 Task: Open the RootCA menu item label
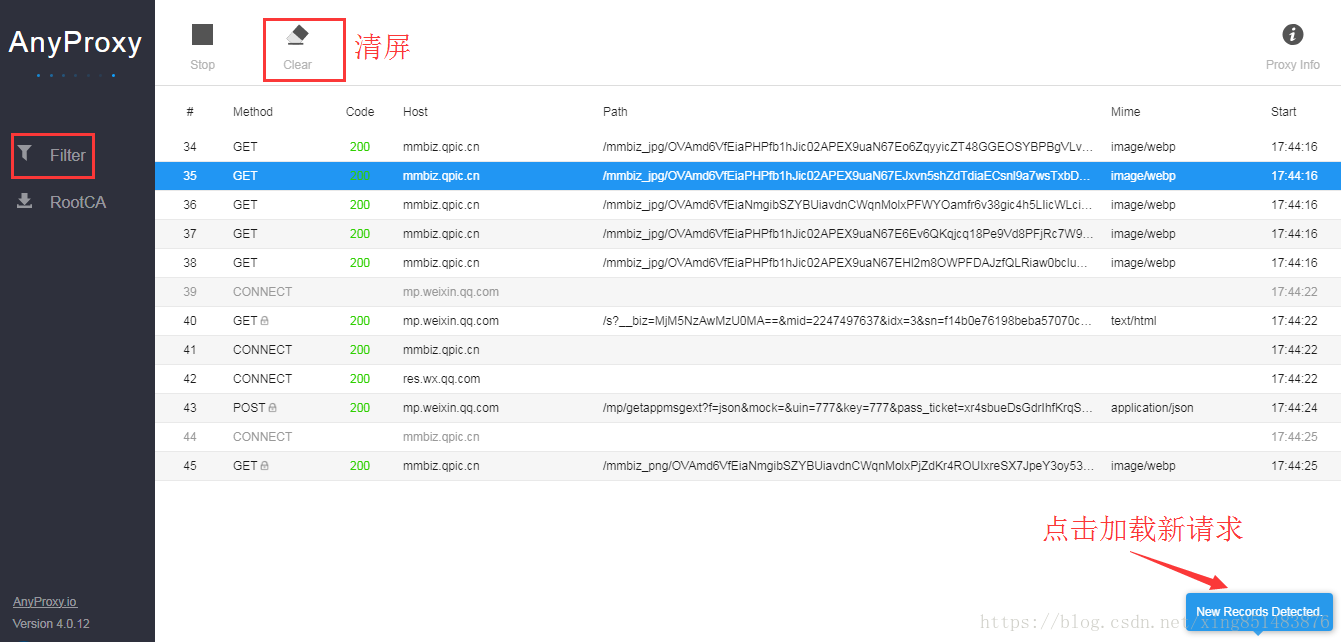(78, 202)
